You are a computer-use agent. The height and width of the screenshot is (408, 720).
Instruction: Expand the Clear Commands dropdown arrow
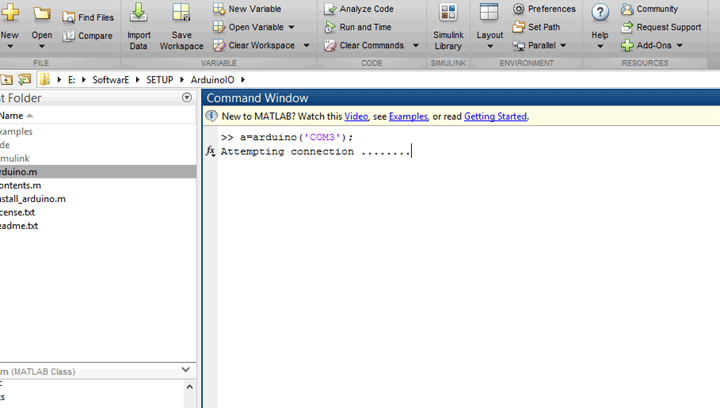tap(410, 46)
